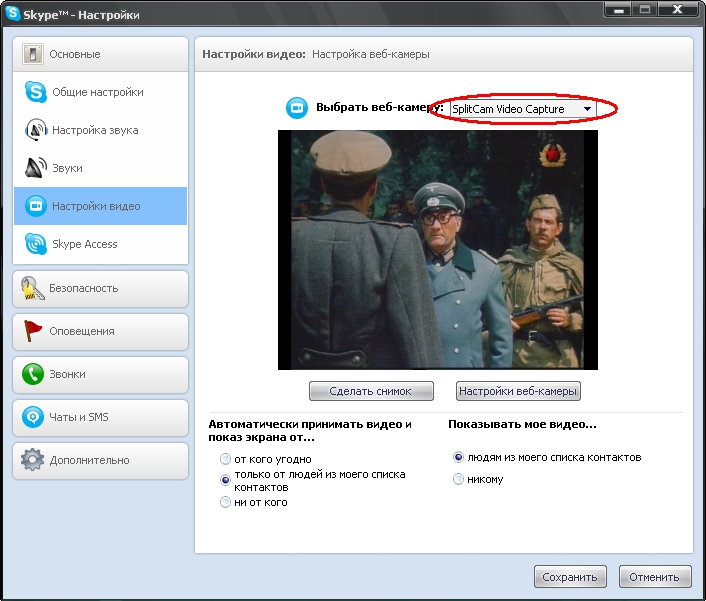Close the Skype settings window
The height and width of the screenshot is (601, 706).
coord(677,10)
